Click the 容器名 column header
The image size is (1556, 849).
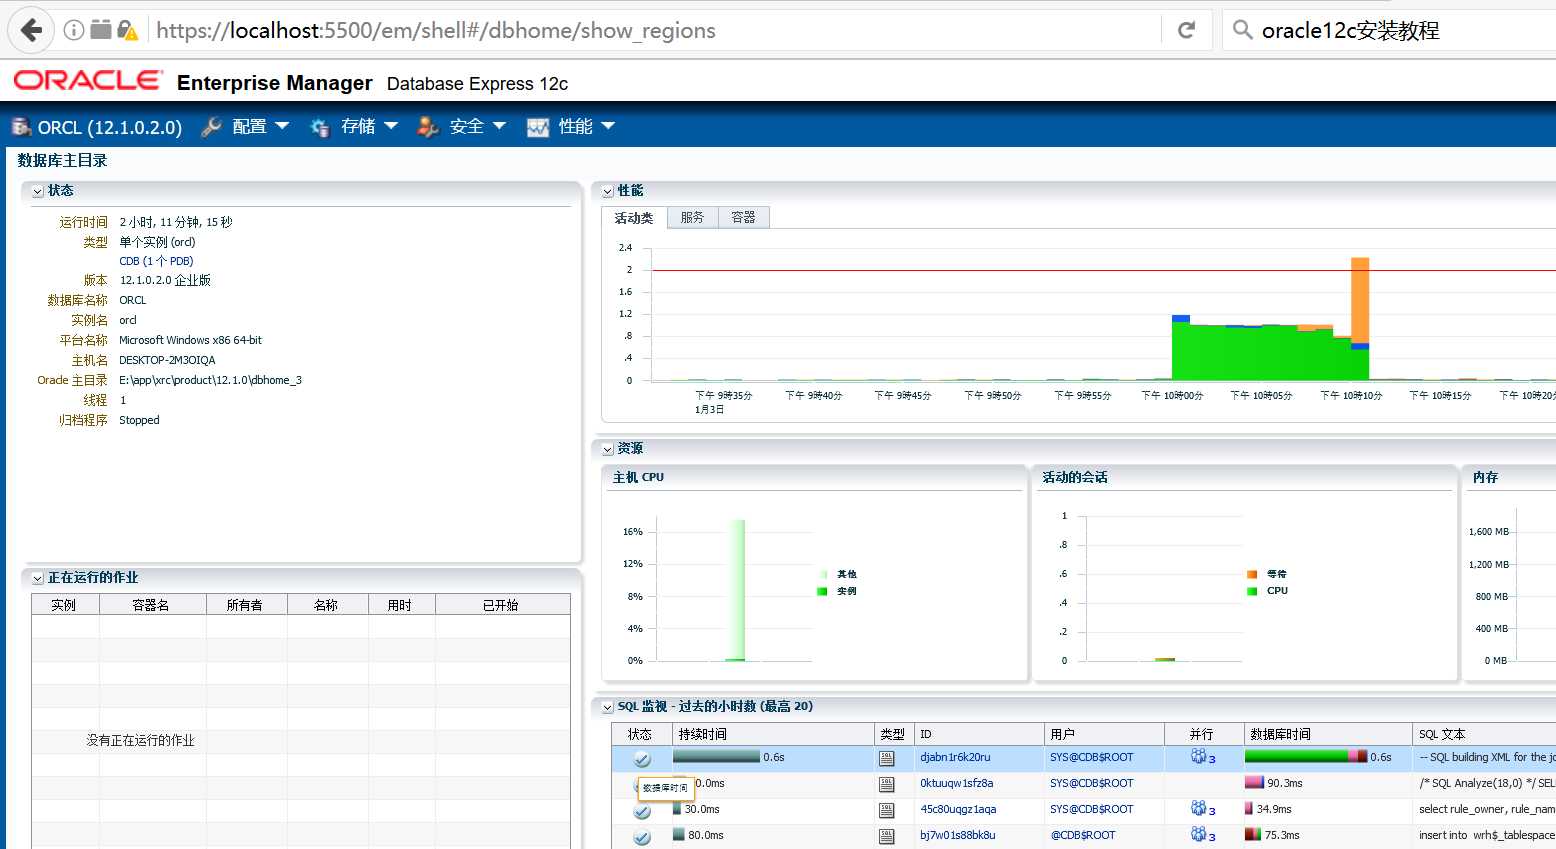[x=152, y=605]
